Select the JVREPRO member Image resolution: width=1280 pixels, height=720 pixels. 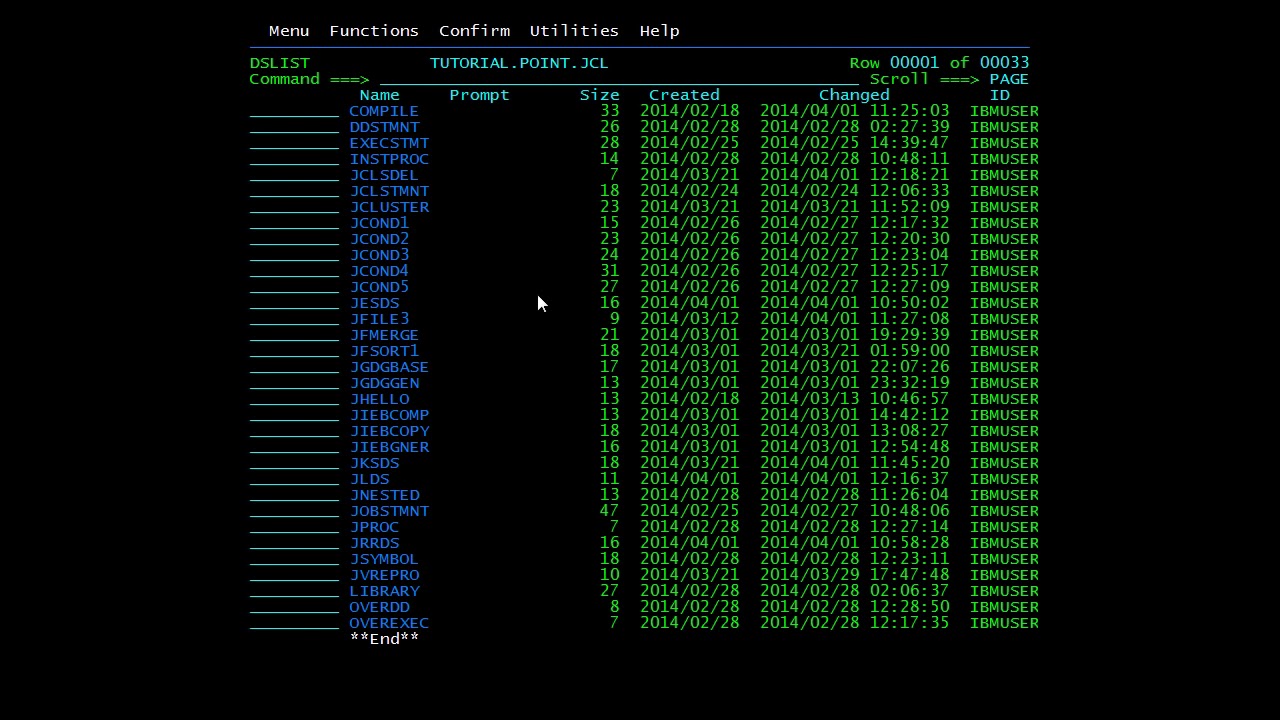point(384,575)
